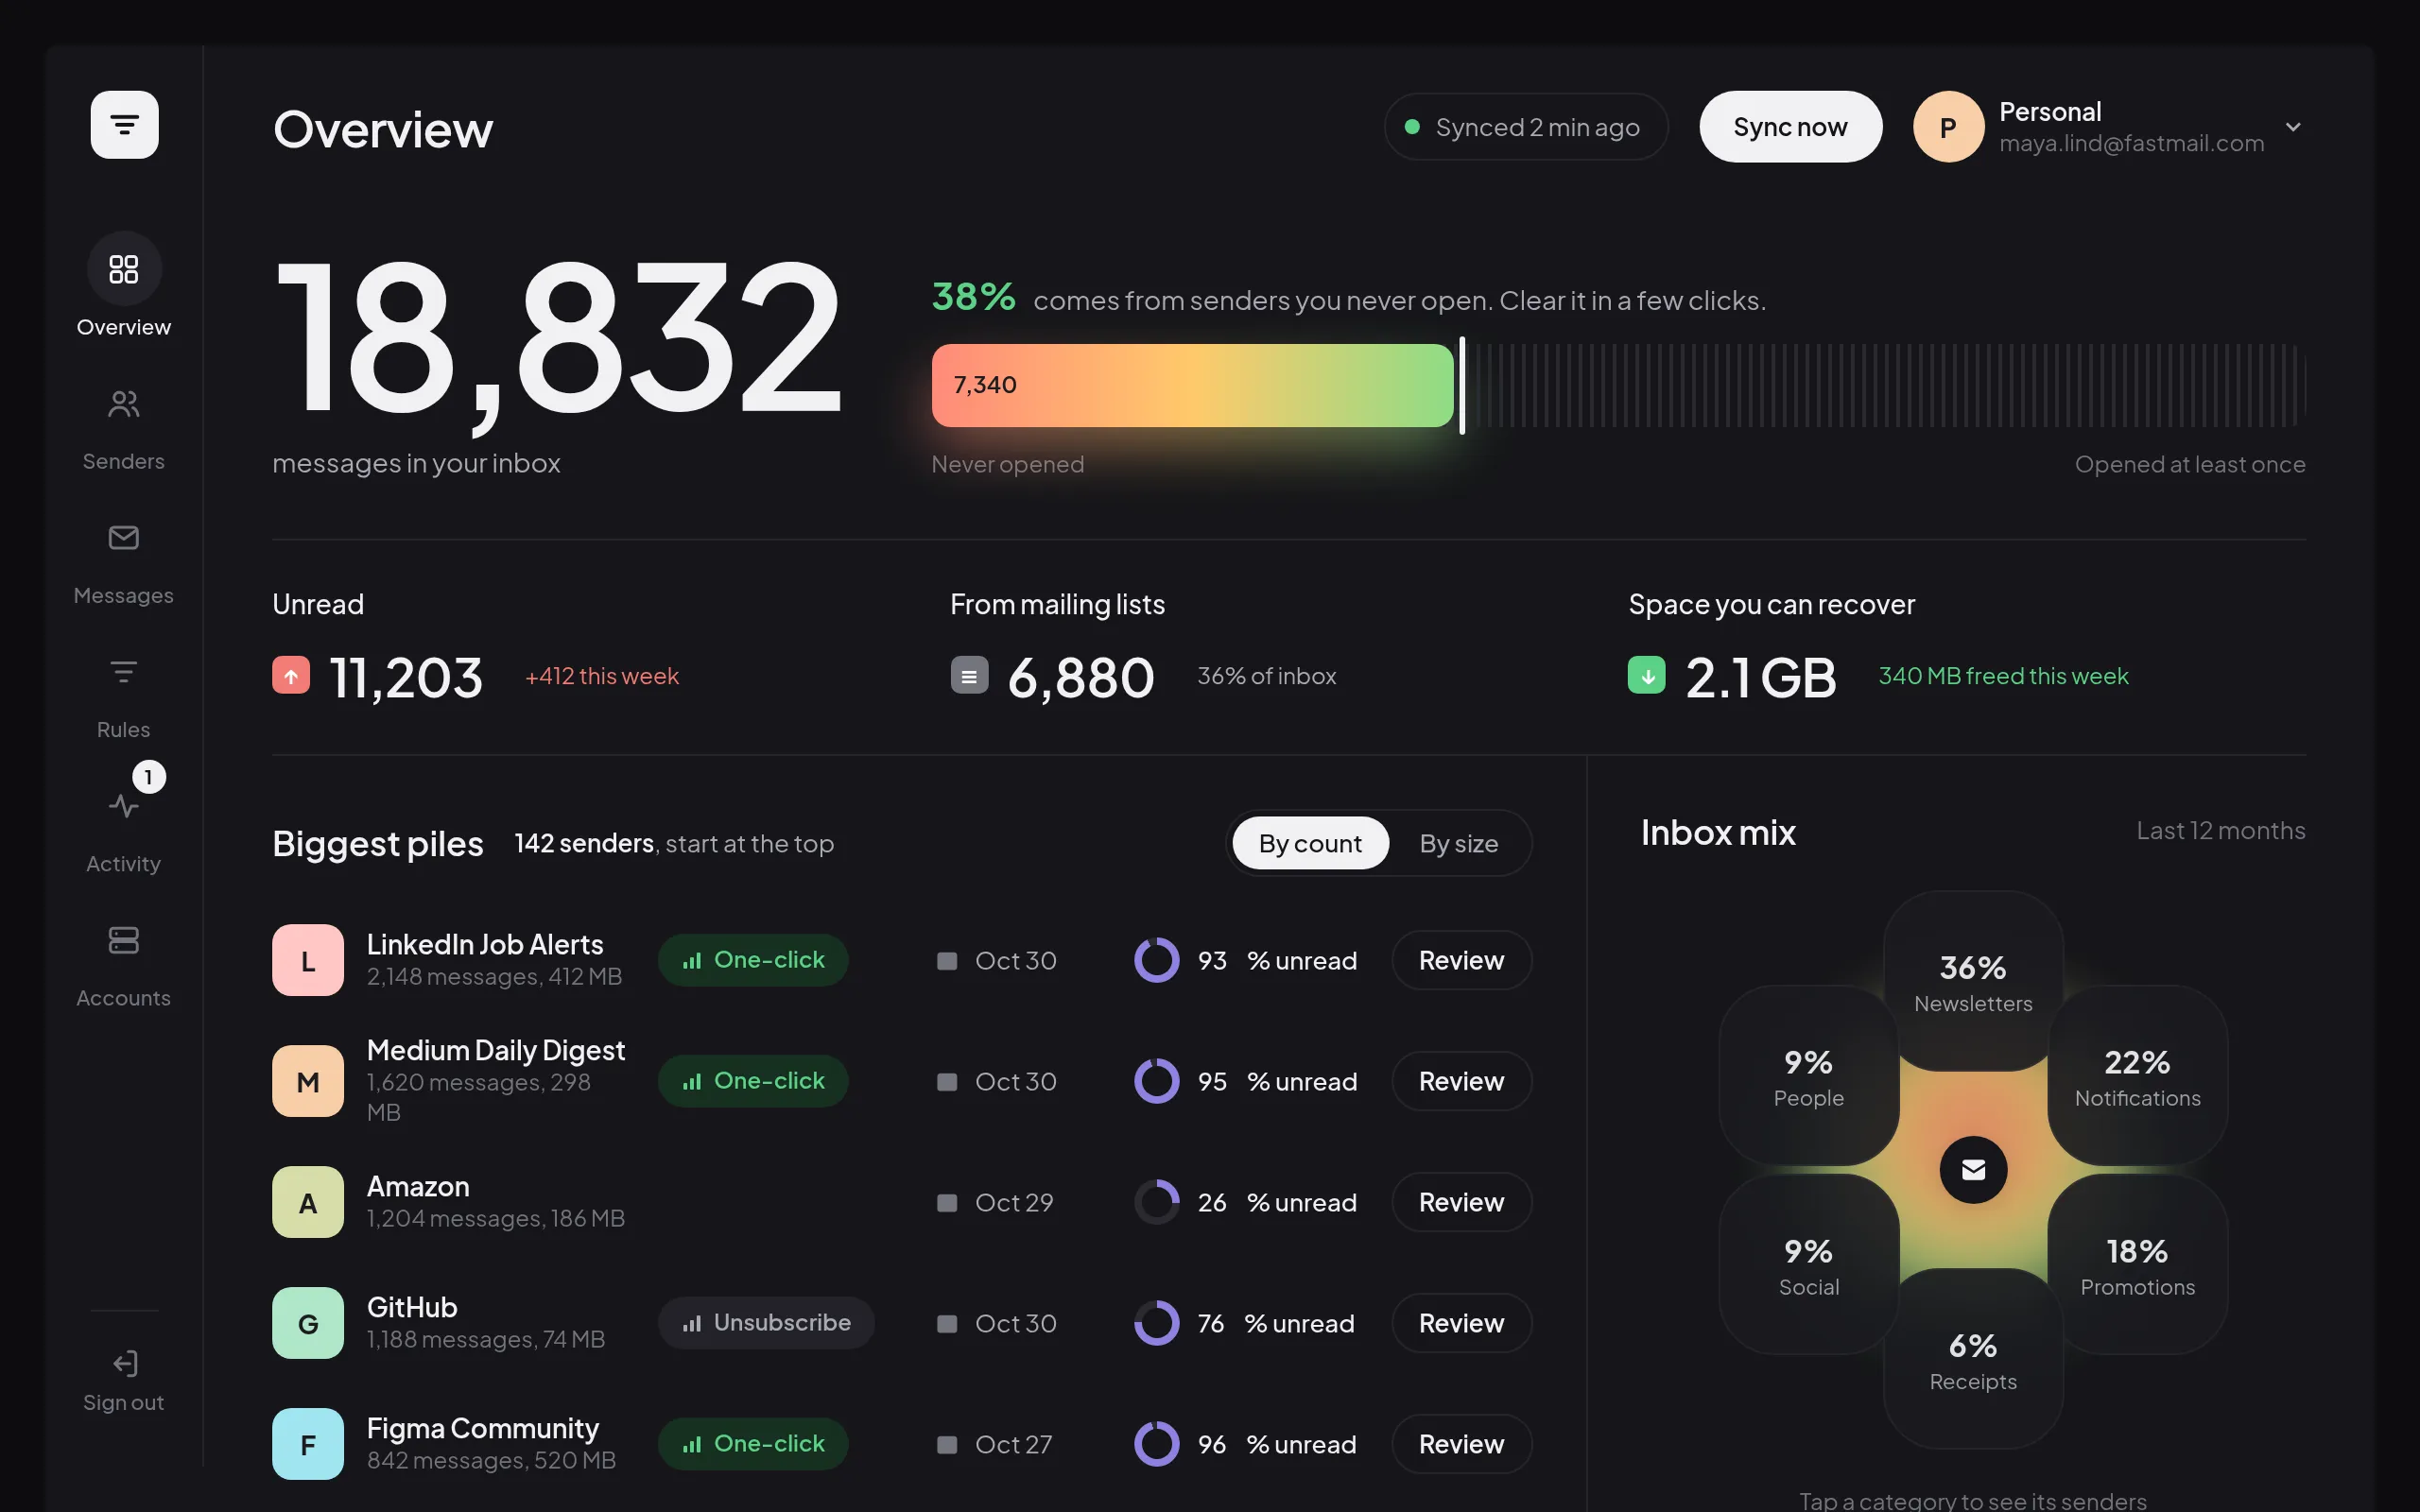
Task: Click the green download space icon
Action: pos(1647,675)
